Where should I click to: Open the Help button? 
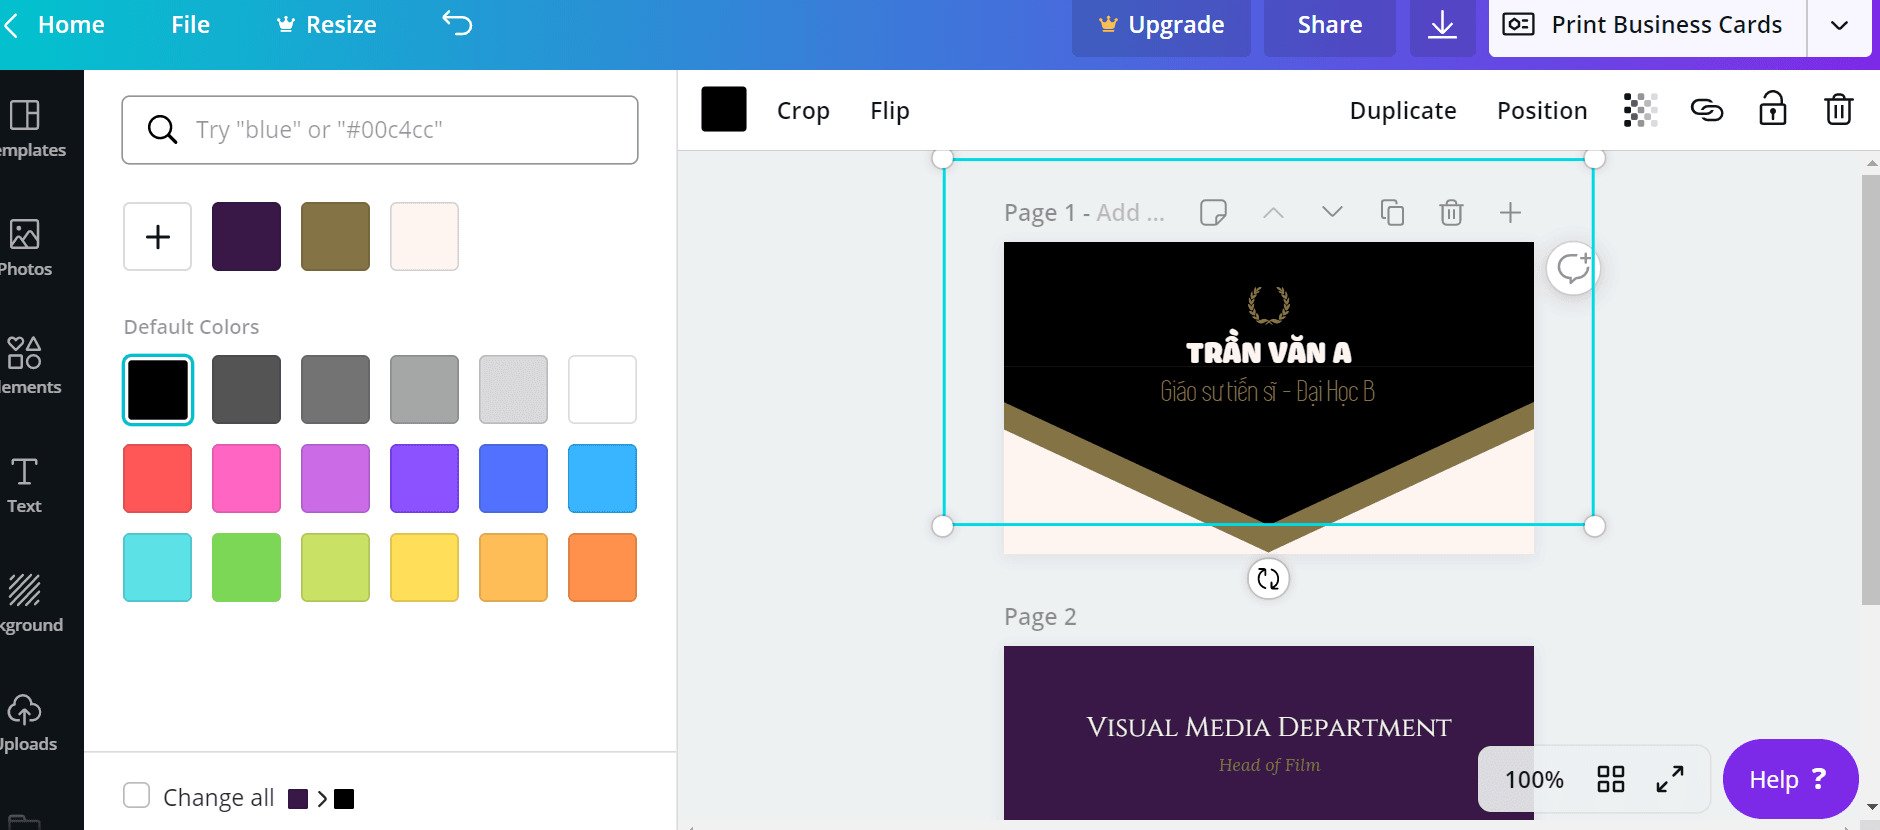[x=1790, y=779]
